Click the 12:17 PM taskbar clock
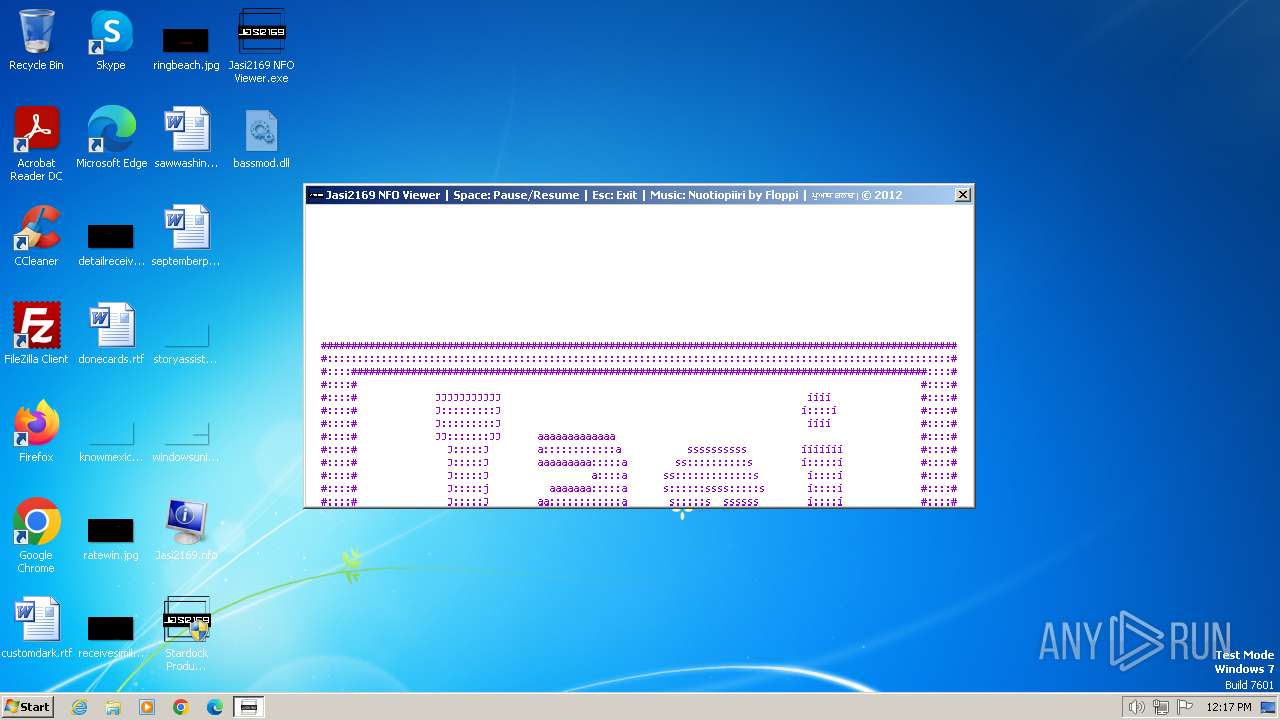 (1229, 707)
